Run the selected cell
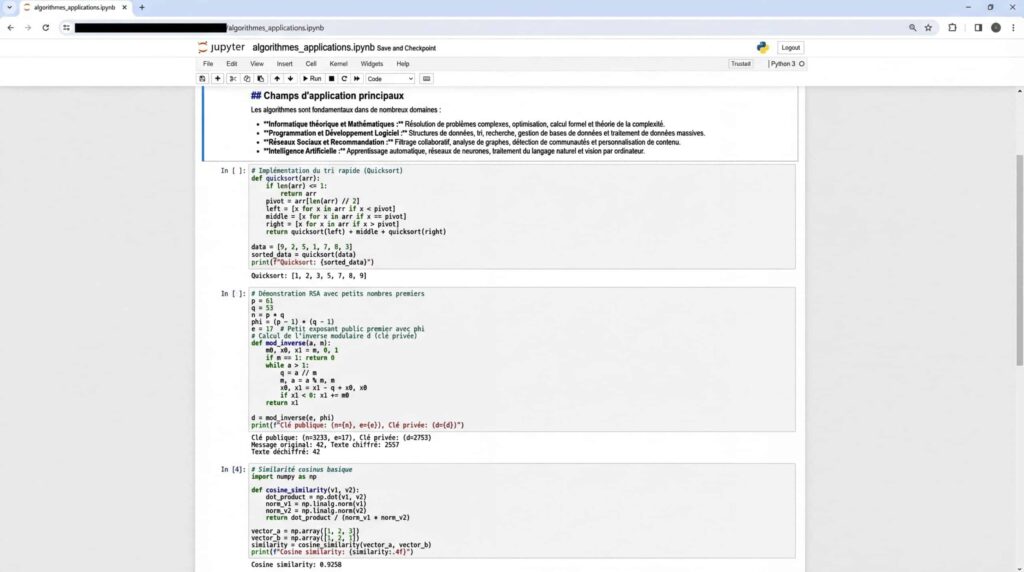This screenshot has width=1024, height=572. click(x=312, y=79)
